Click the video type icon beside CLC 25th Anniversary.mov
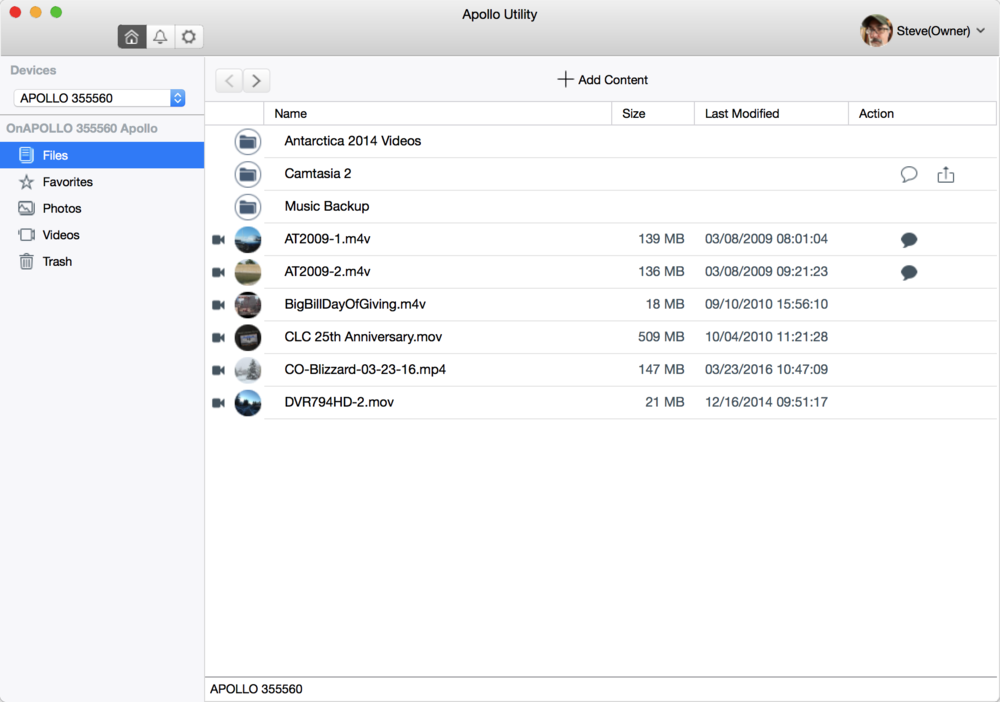1000x702 pixels. (218, 337)
